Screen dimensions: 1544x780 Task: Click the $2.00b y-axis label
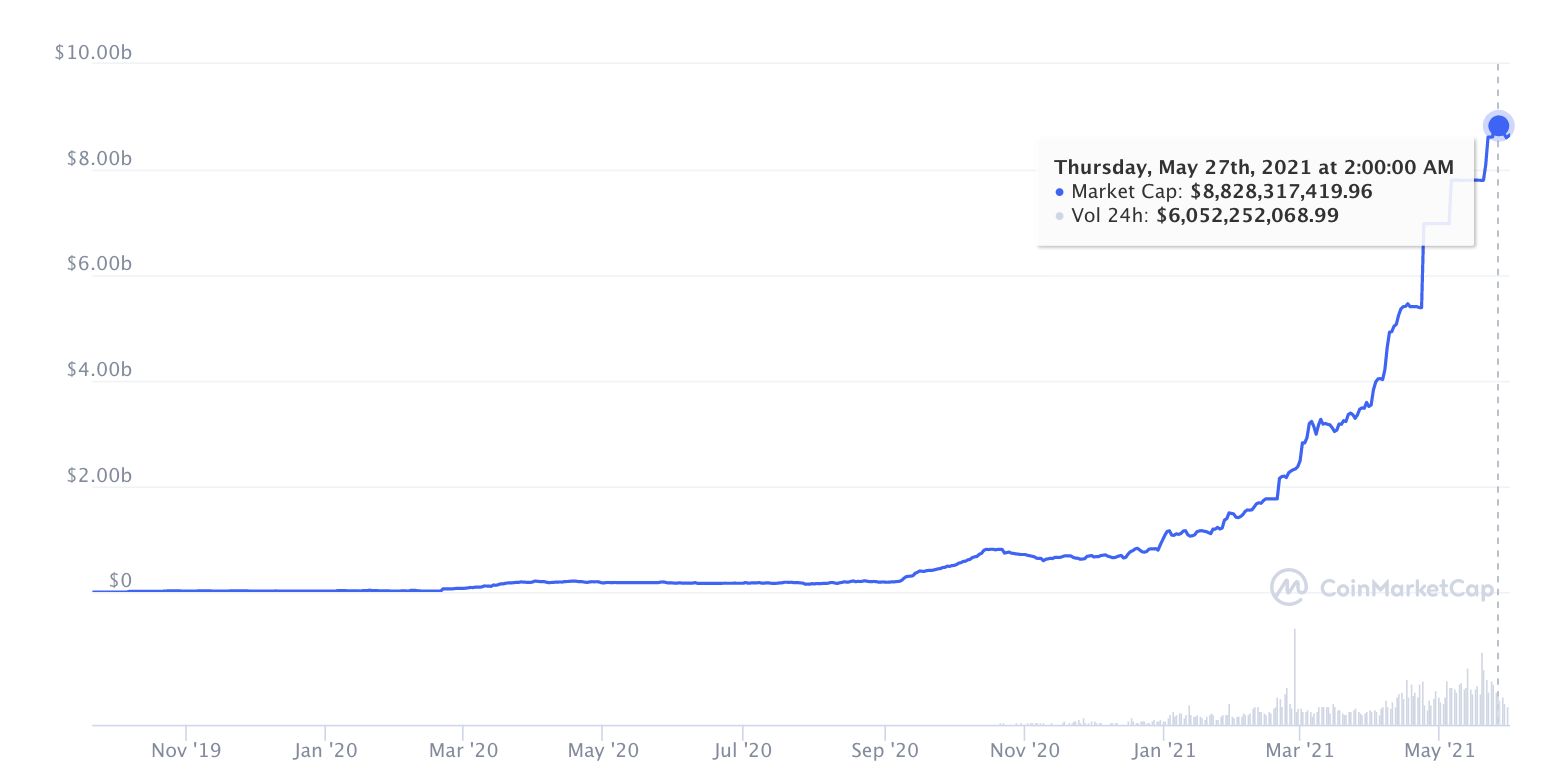coord(98,475)
